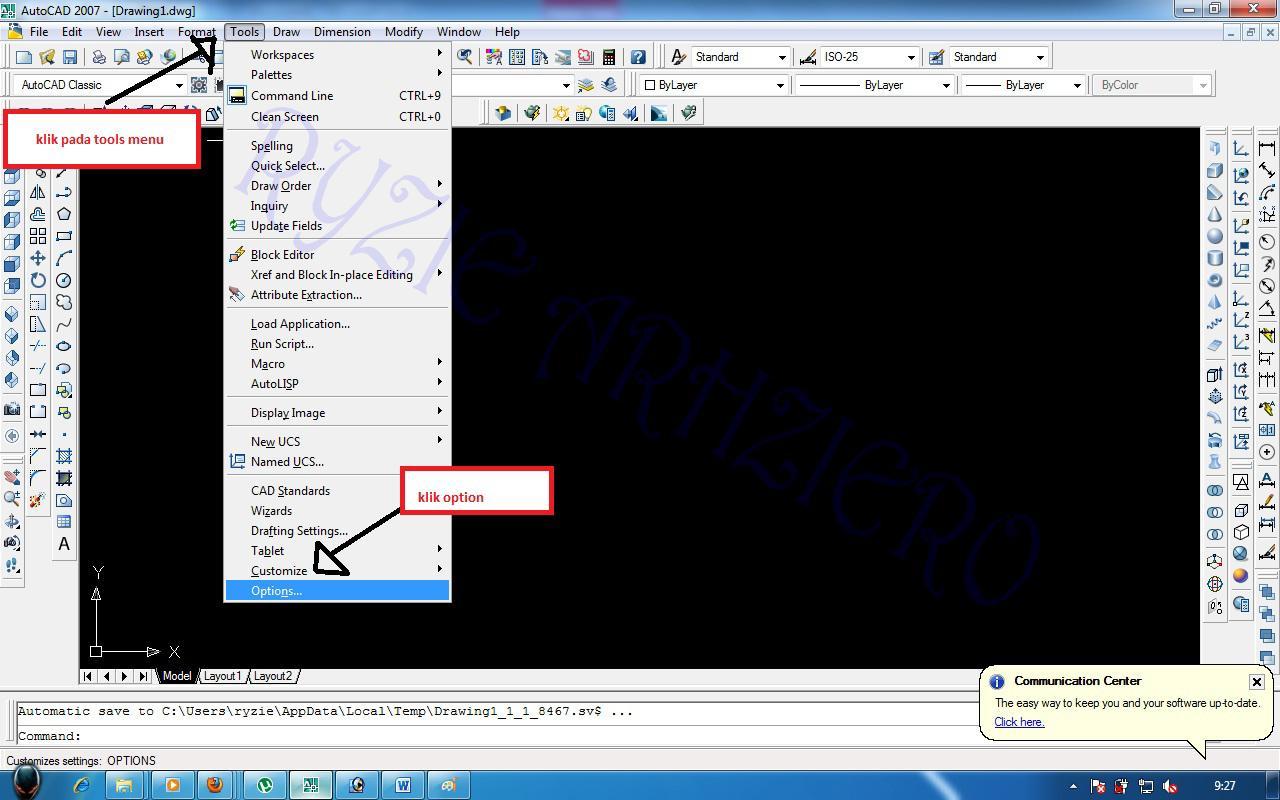Click the New drawing icon
Image resolution: width=1280 pixels, height=800 pixels.
pyautogui.click(x=24, y=58)
